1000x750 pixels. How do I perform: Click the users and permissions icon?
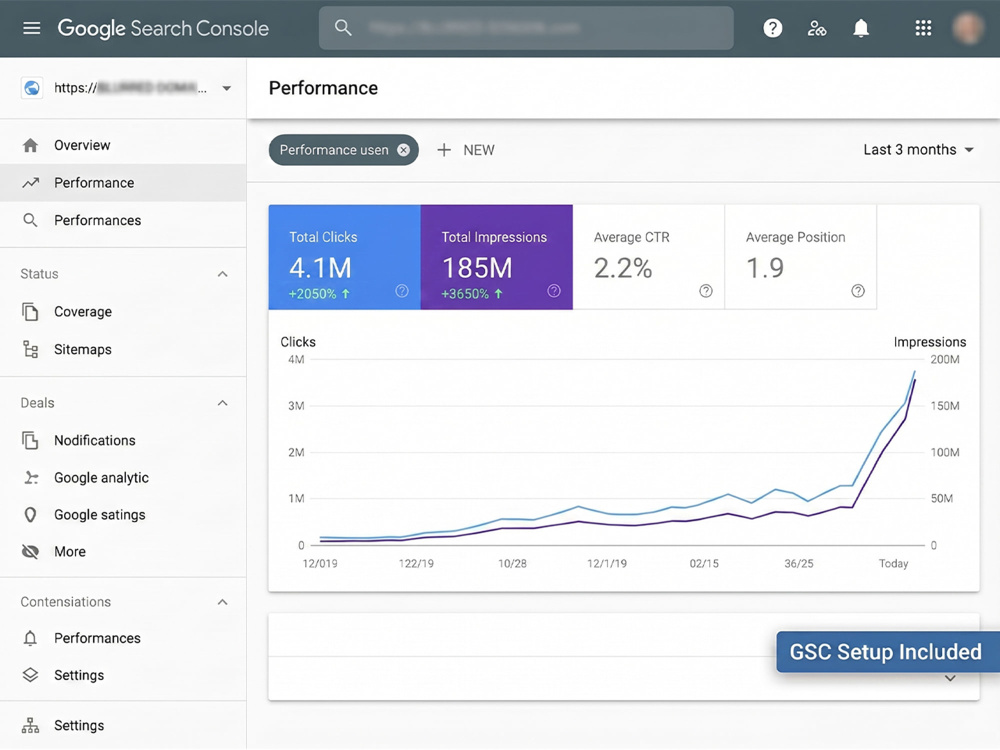click(x=816, y=28)
